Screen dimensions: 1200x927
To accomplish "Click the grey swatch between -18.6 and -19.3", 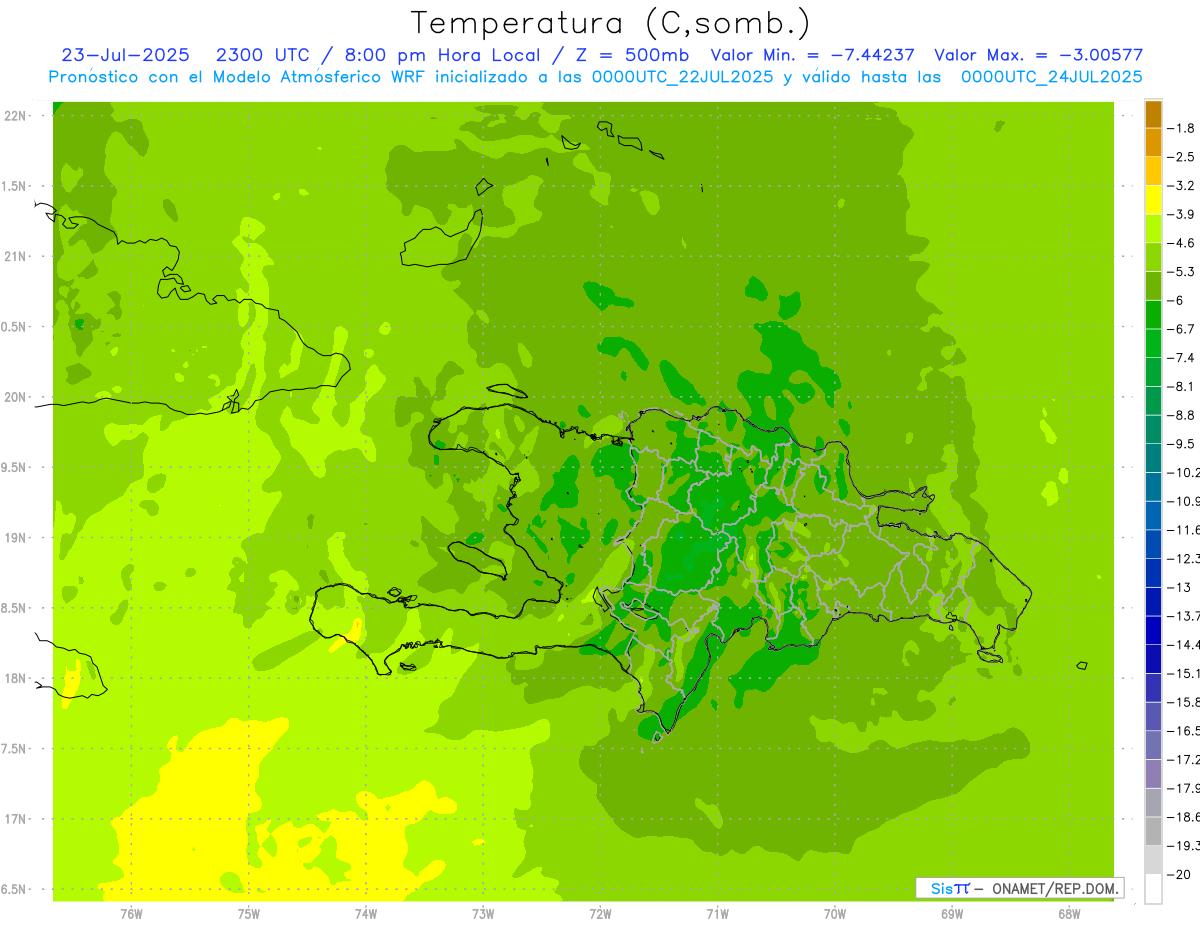I will click(1153, 832).
